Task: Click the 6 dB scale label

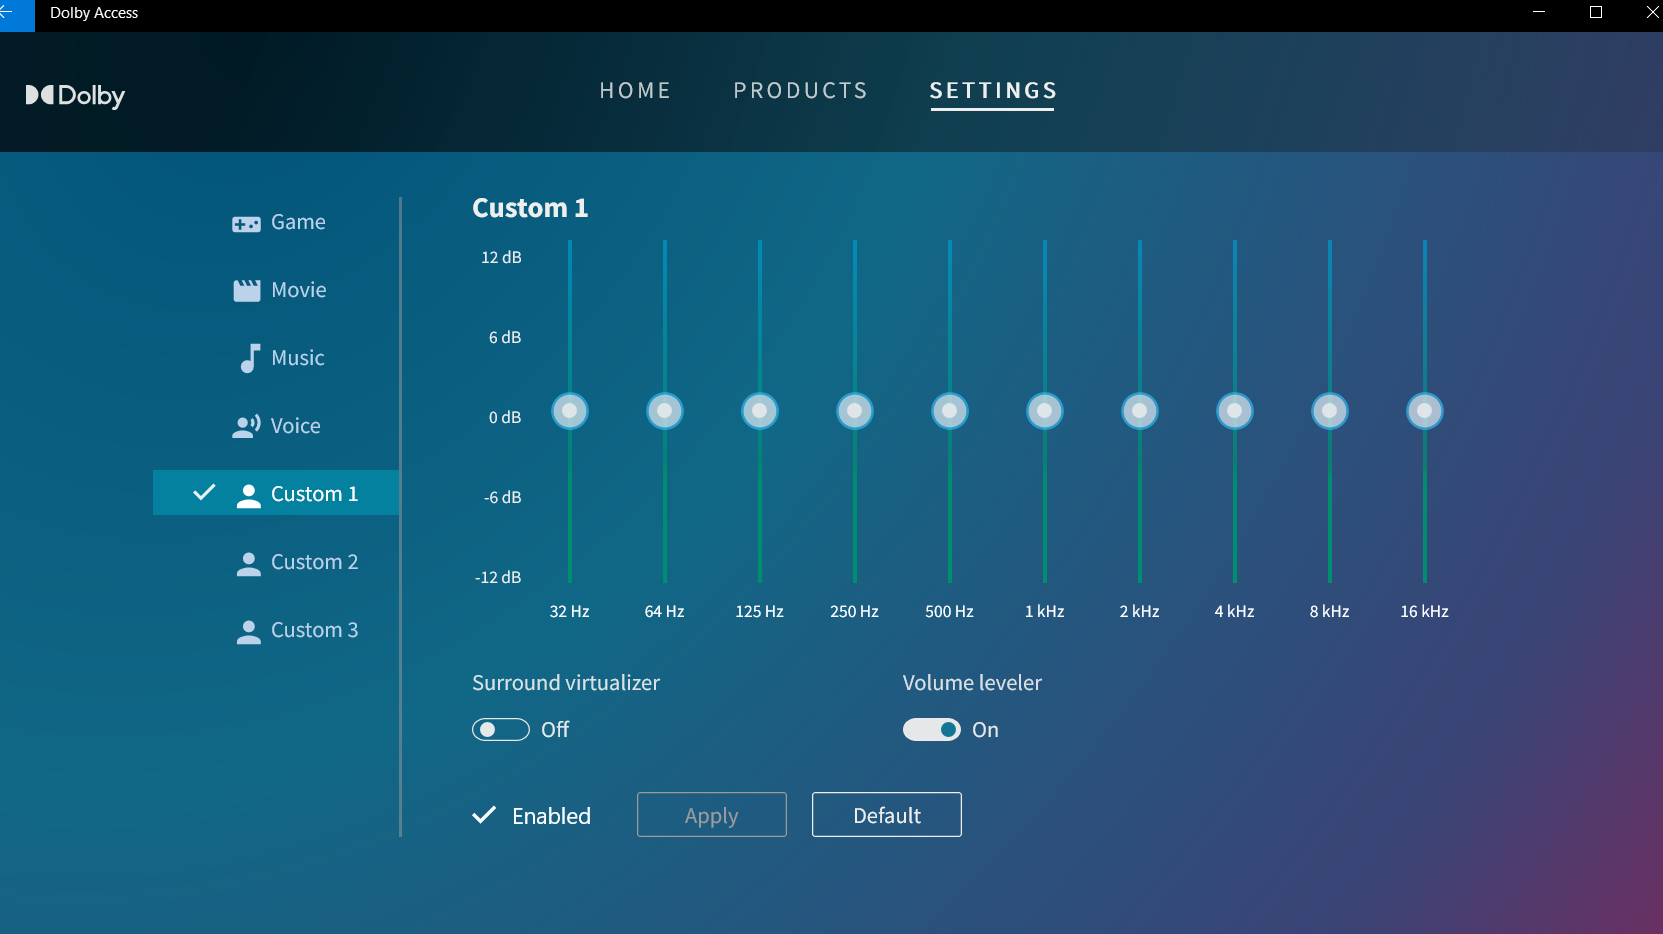Action: [x=505, y=337]
